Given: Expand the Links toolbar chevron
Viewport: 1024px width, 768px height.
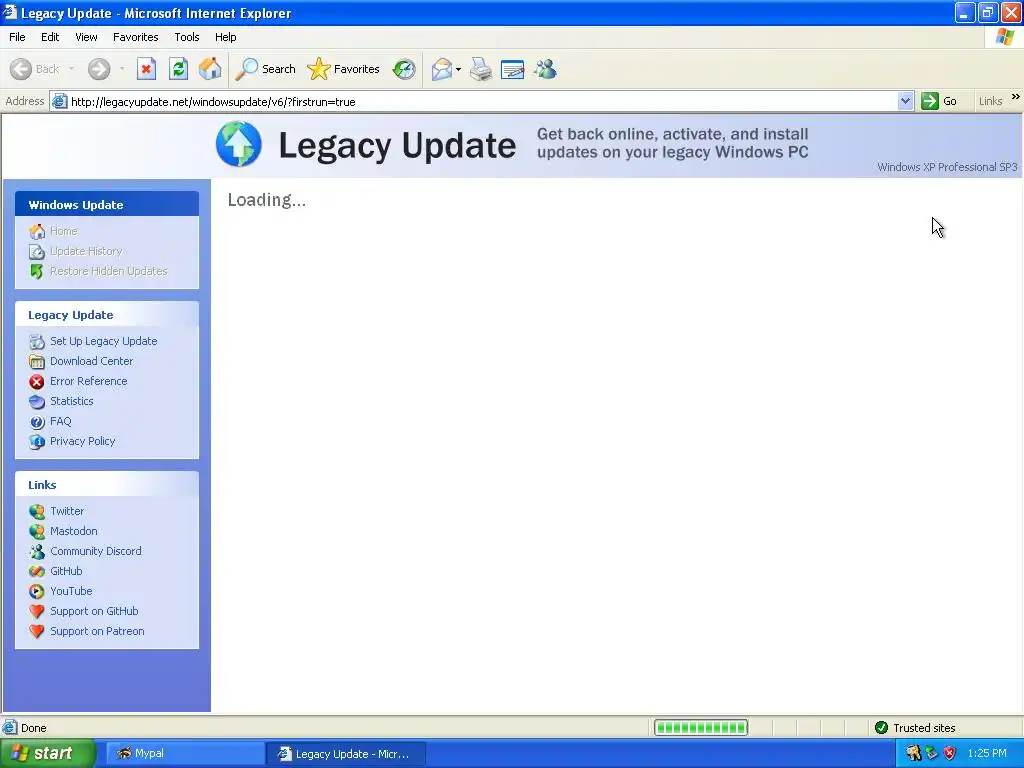Looking at the screenshot, I should tap(1016, 97).
